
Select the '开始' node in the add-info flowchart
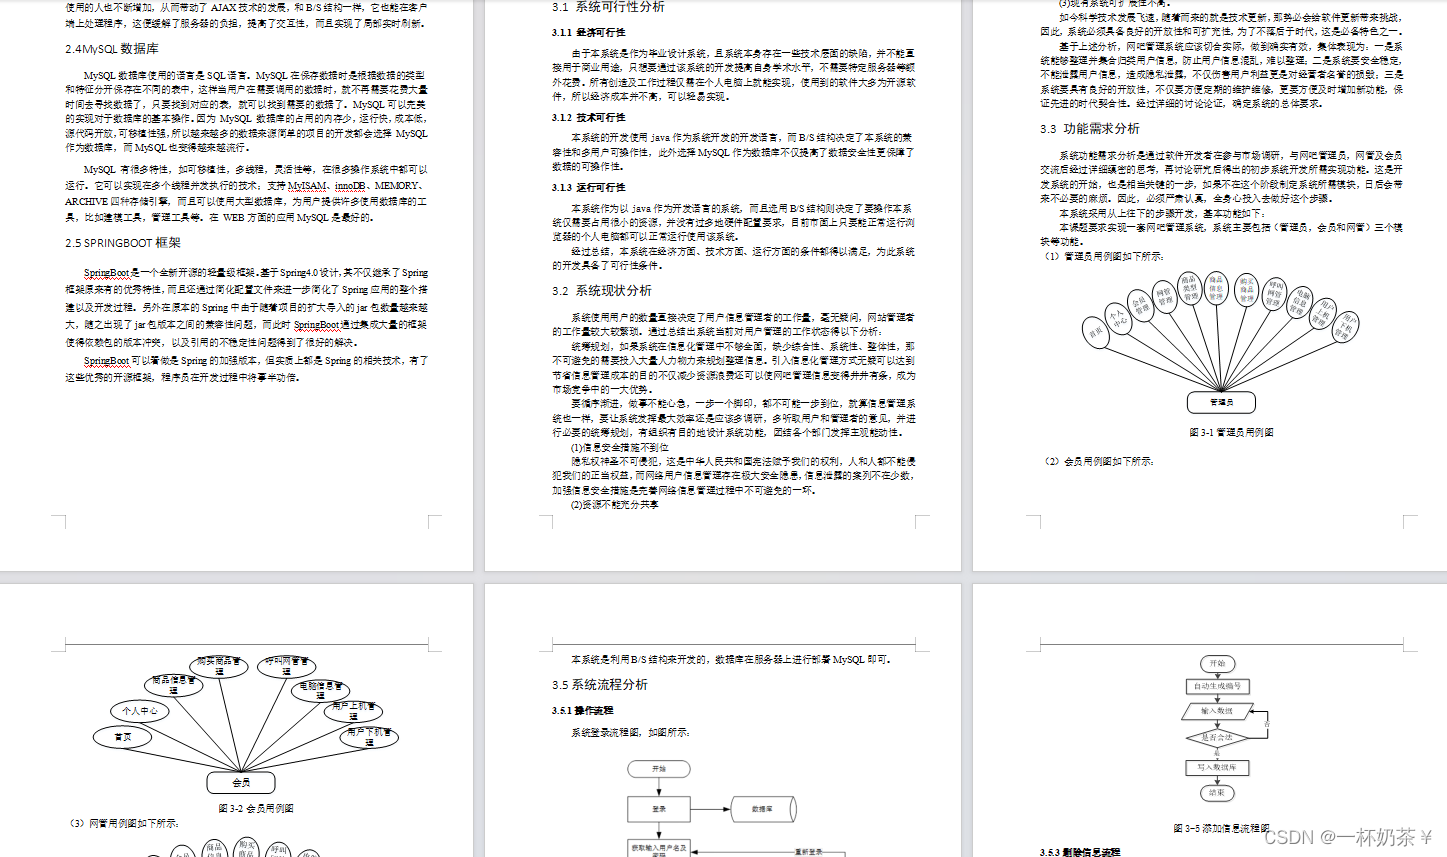(x=1217, y=663)
